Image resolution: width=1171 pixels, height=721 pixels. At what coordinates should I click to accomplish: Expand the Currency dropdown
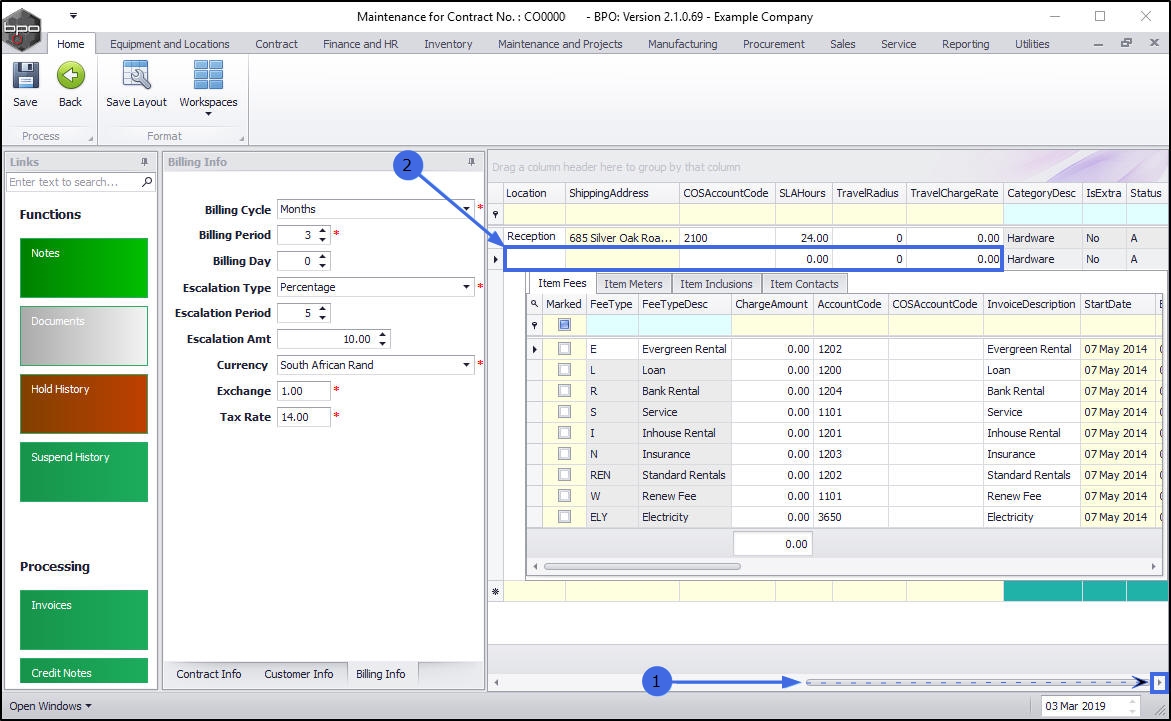click(x=467, y=365)
